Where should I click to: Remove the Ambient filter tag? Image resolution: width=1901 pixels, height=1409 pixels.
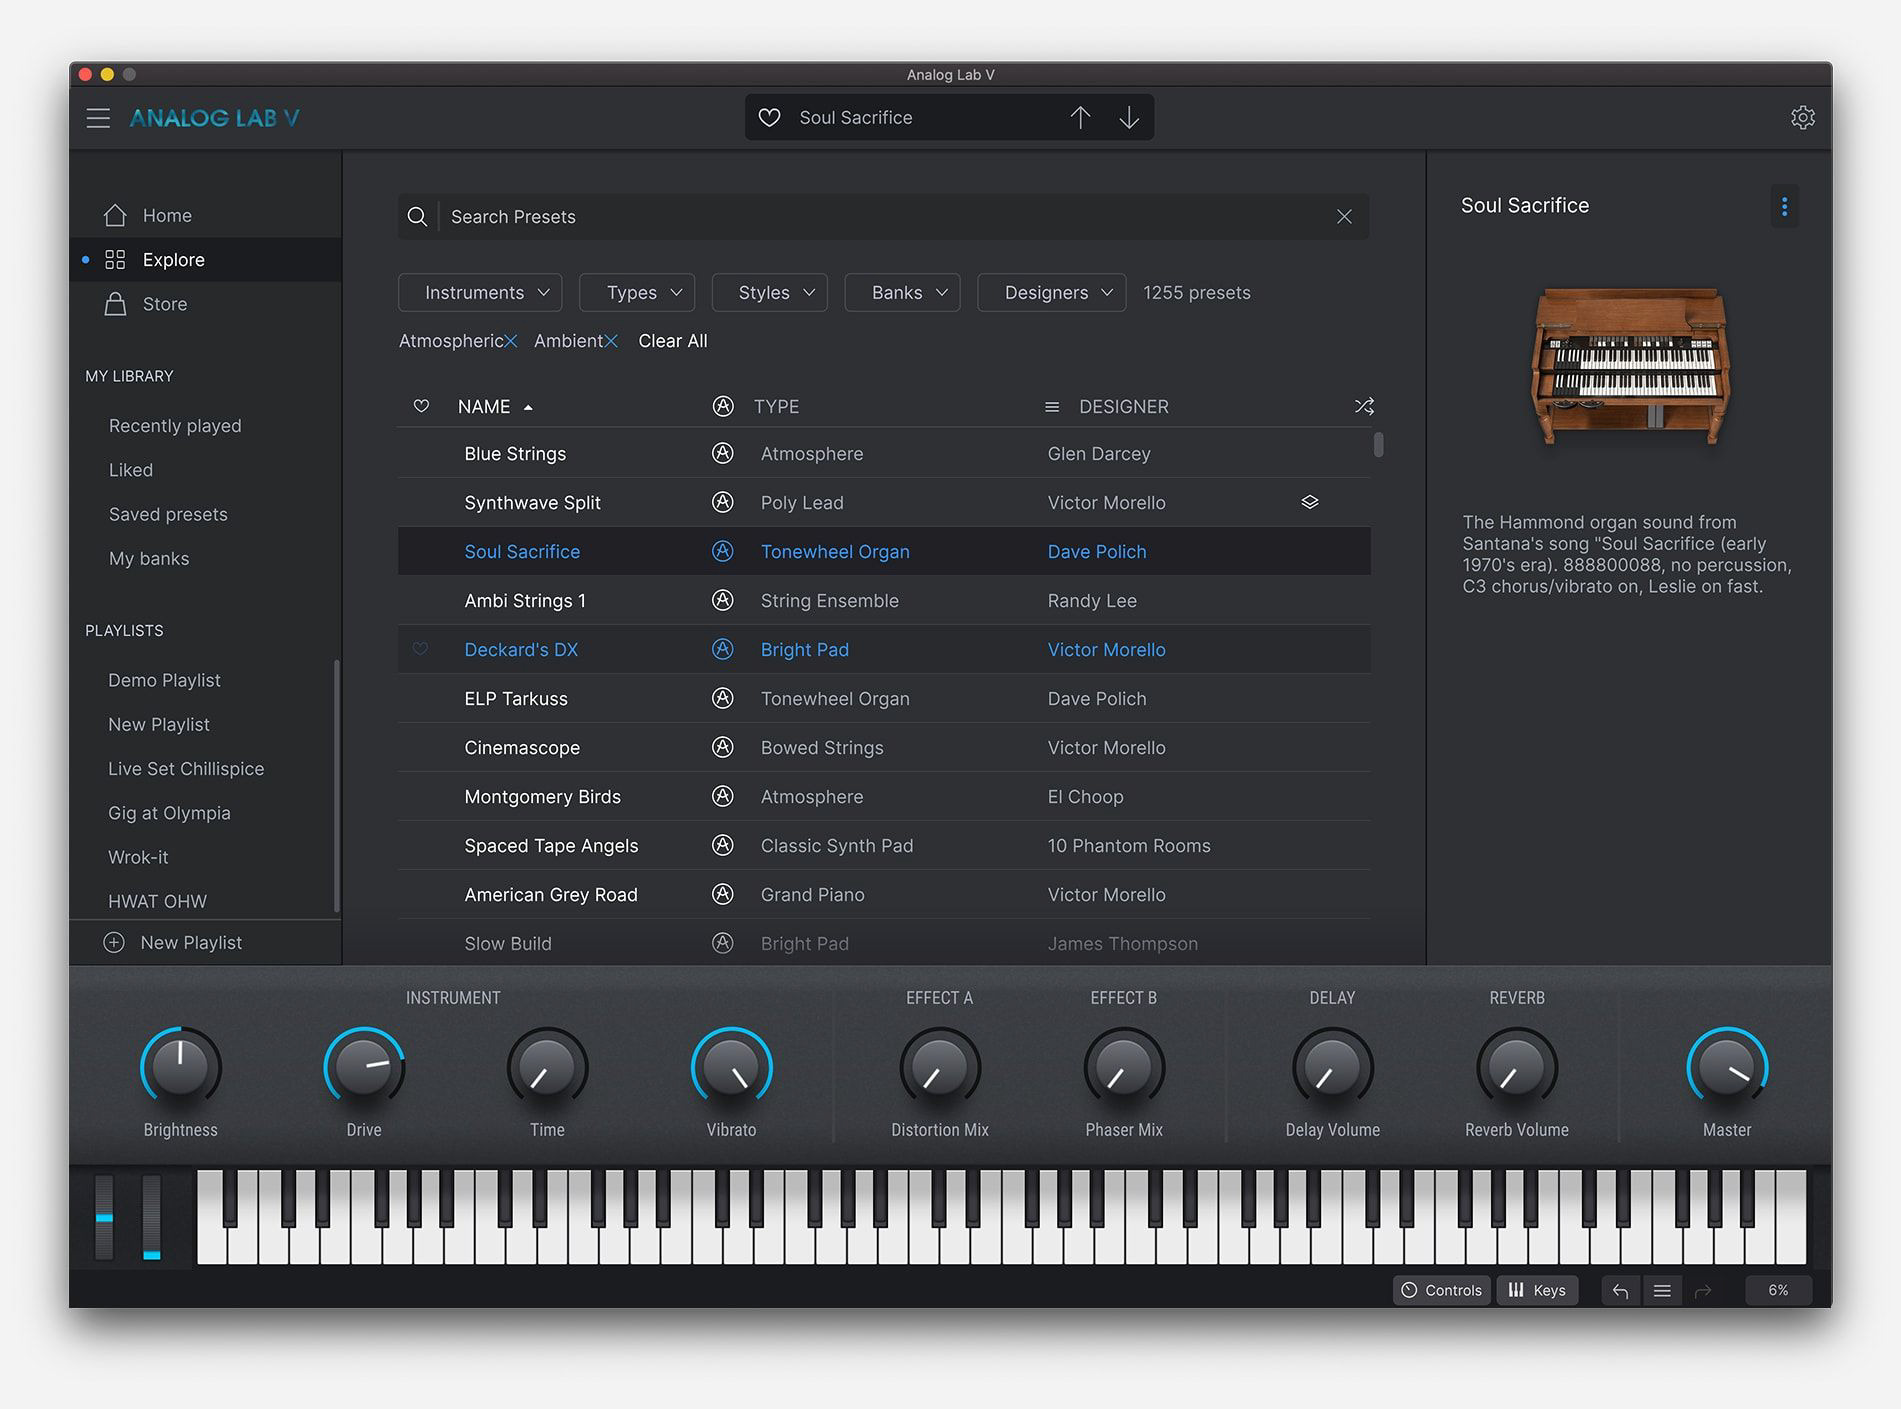[611, 341]
